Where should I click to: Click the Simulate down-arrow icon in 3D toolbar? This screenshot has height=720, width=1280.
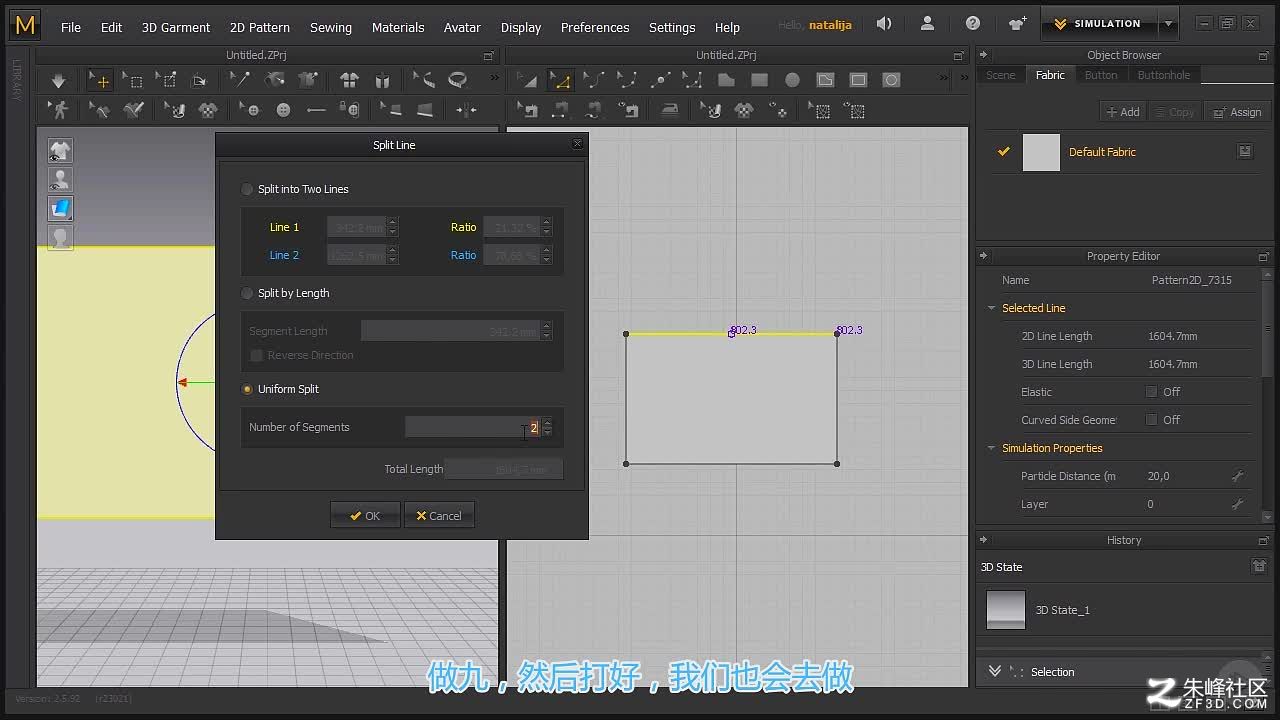[x=58, y=81]
